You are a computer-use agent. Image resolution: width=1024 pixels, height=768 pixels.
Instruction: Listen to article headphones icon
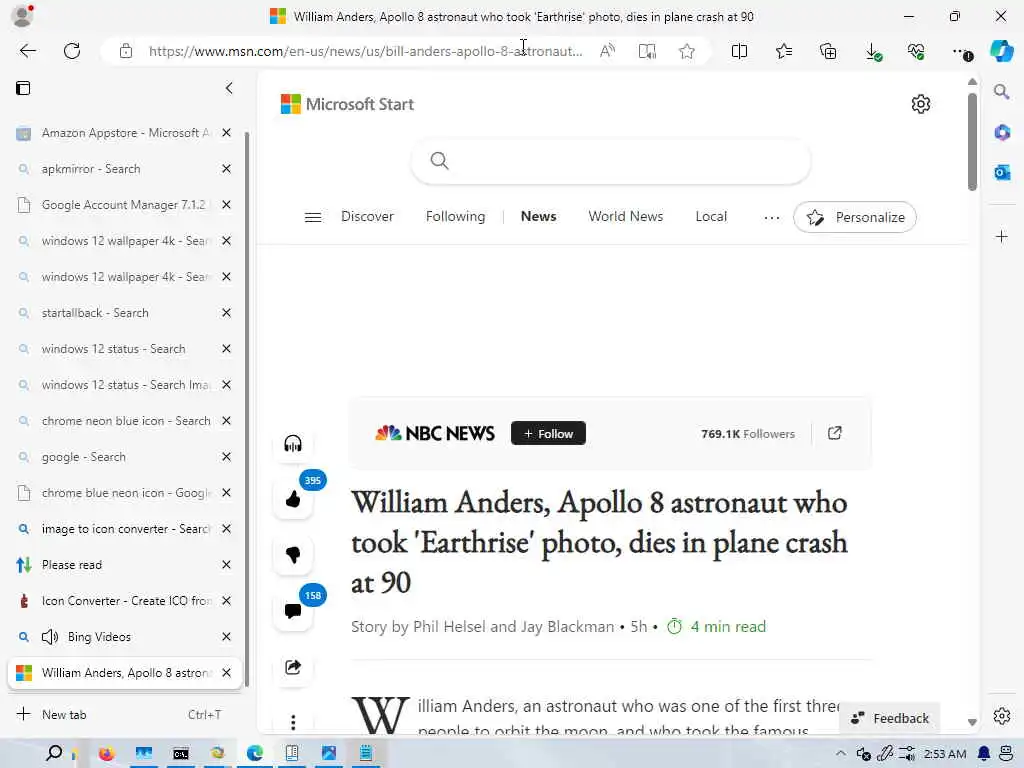tap(293, 444)
